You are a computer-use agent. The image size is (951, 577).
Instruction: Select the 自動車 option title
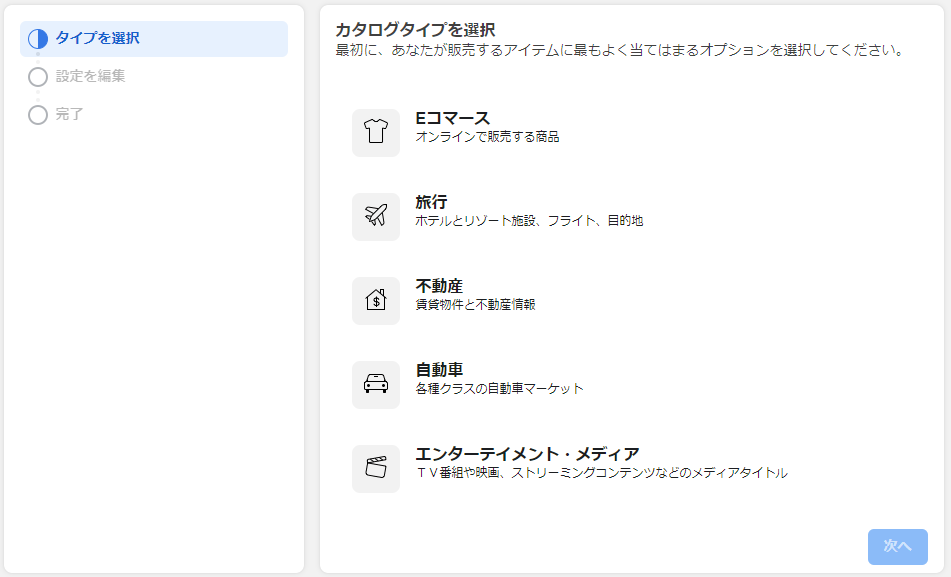pos(439,370)
